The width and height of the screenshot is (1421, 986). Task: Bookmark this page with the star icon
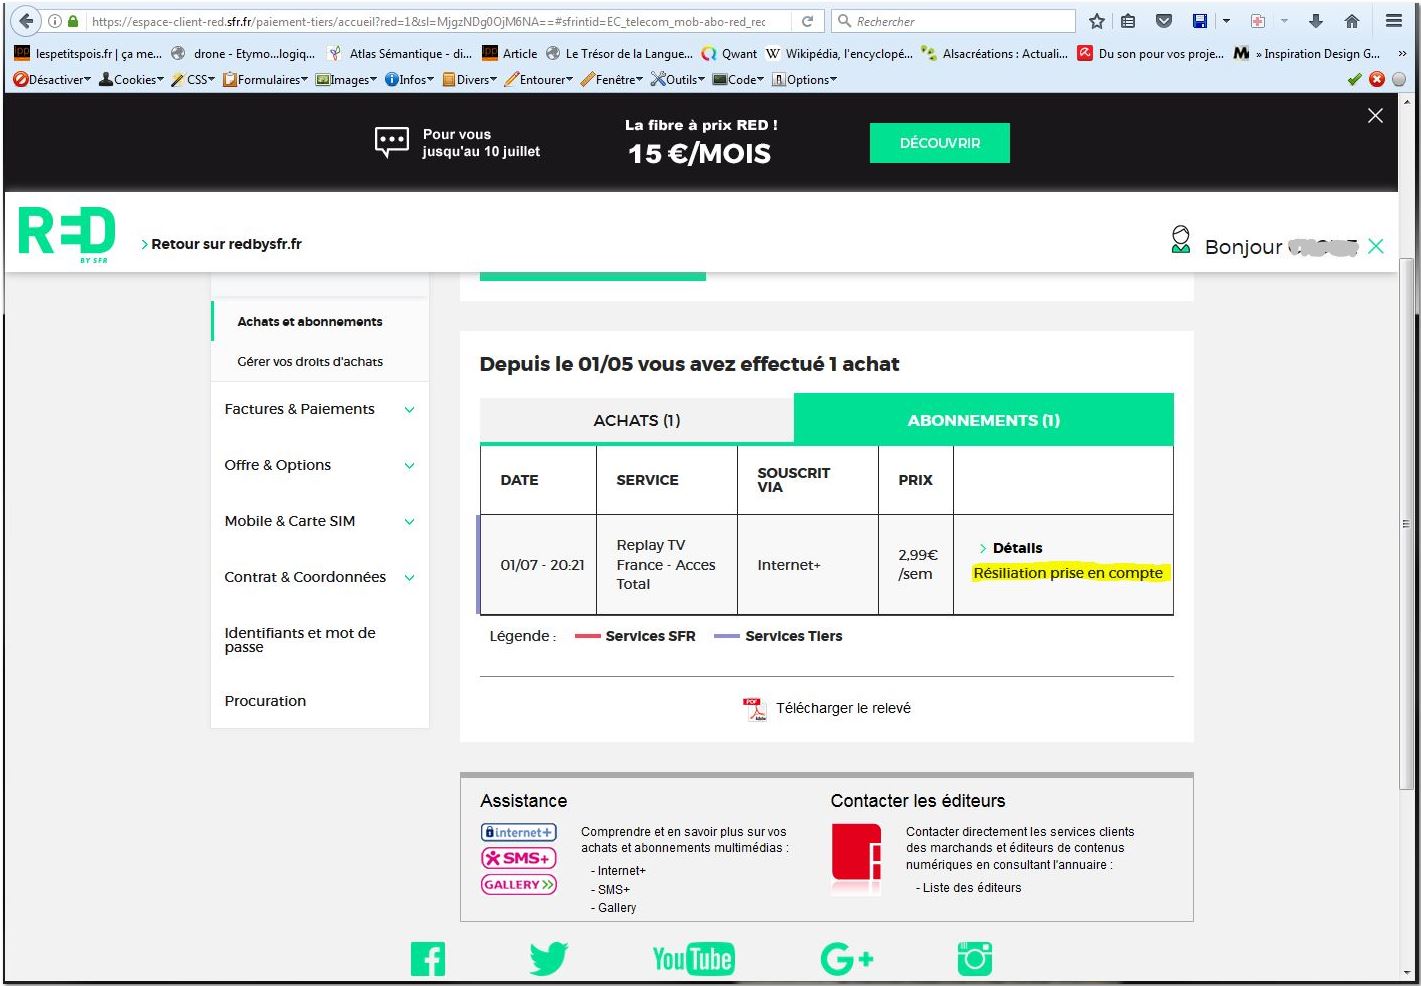(x=1097, y=21)
